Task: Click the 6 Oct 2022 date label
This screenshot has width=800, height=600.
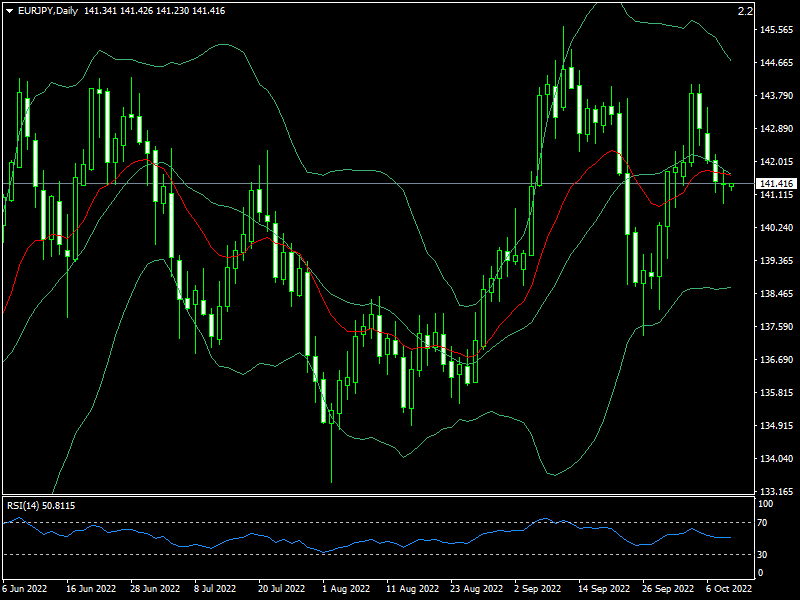Action: coord(729,589)
